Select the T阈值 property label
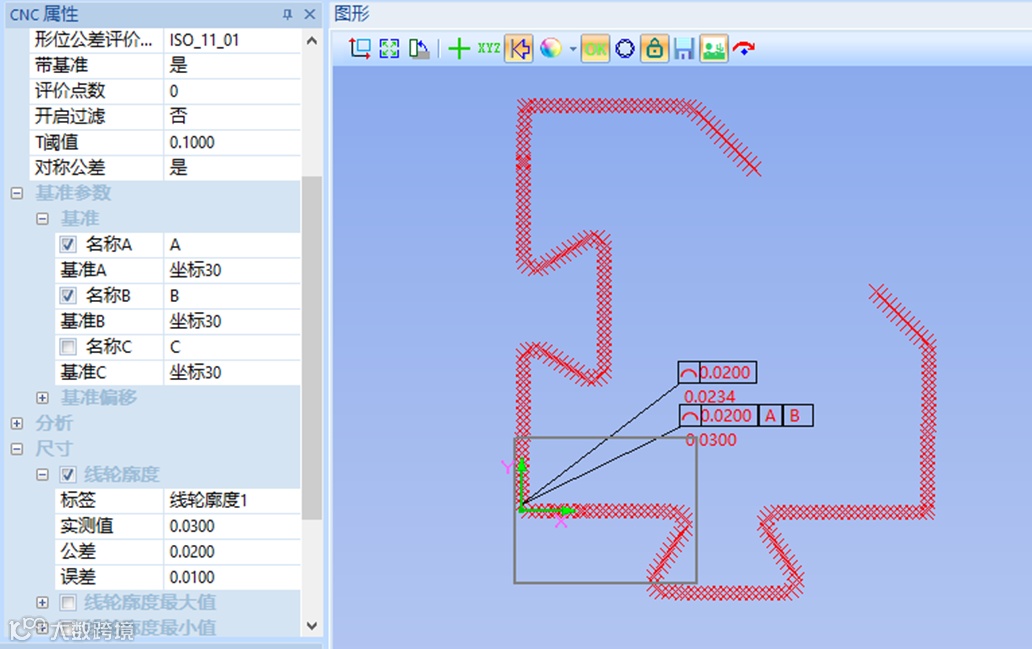1032x649 pixels. 57,142
